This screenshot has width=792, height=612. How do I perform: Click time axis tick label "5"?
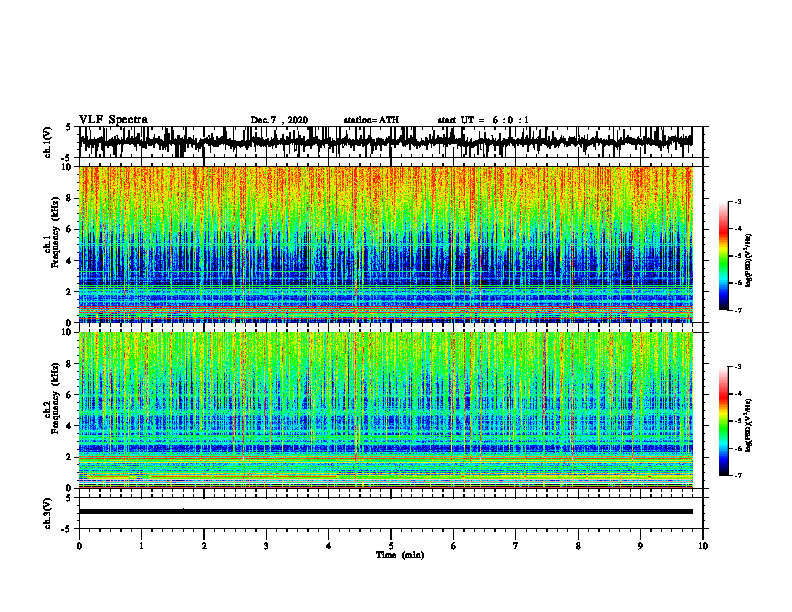click(391, 546)
